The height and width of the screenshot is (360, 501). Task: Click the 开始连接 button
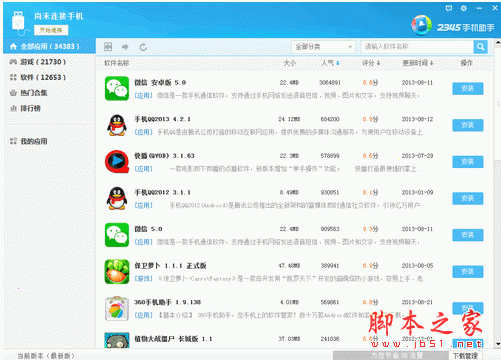coord(51,30)
